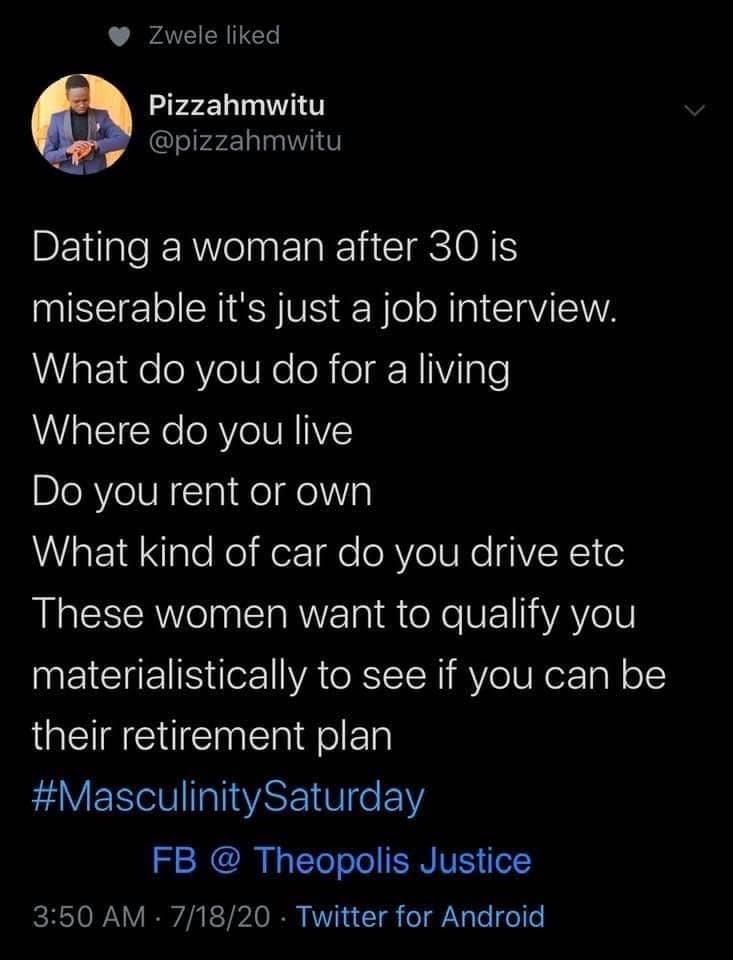Click the line 'Dating a woman after 30 is'

[x=275, y=247]
